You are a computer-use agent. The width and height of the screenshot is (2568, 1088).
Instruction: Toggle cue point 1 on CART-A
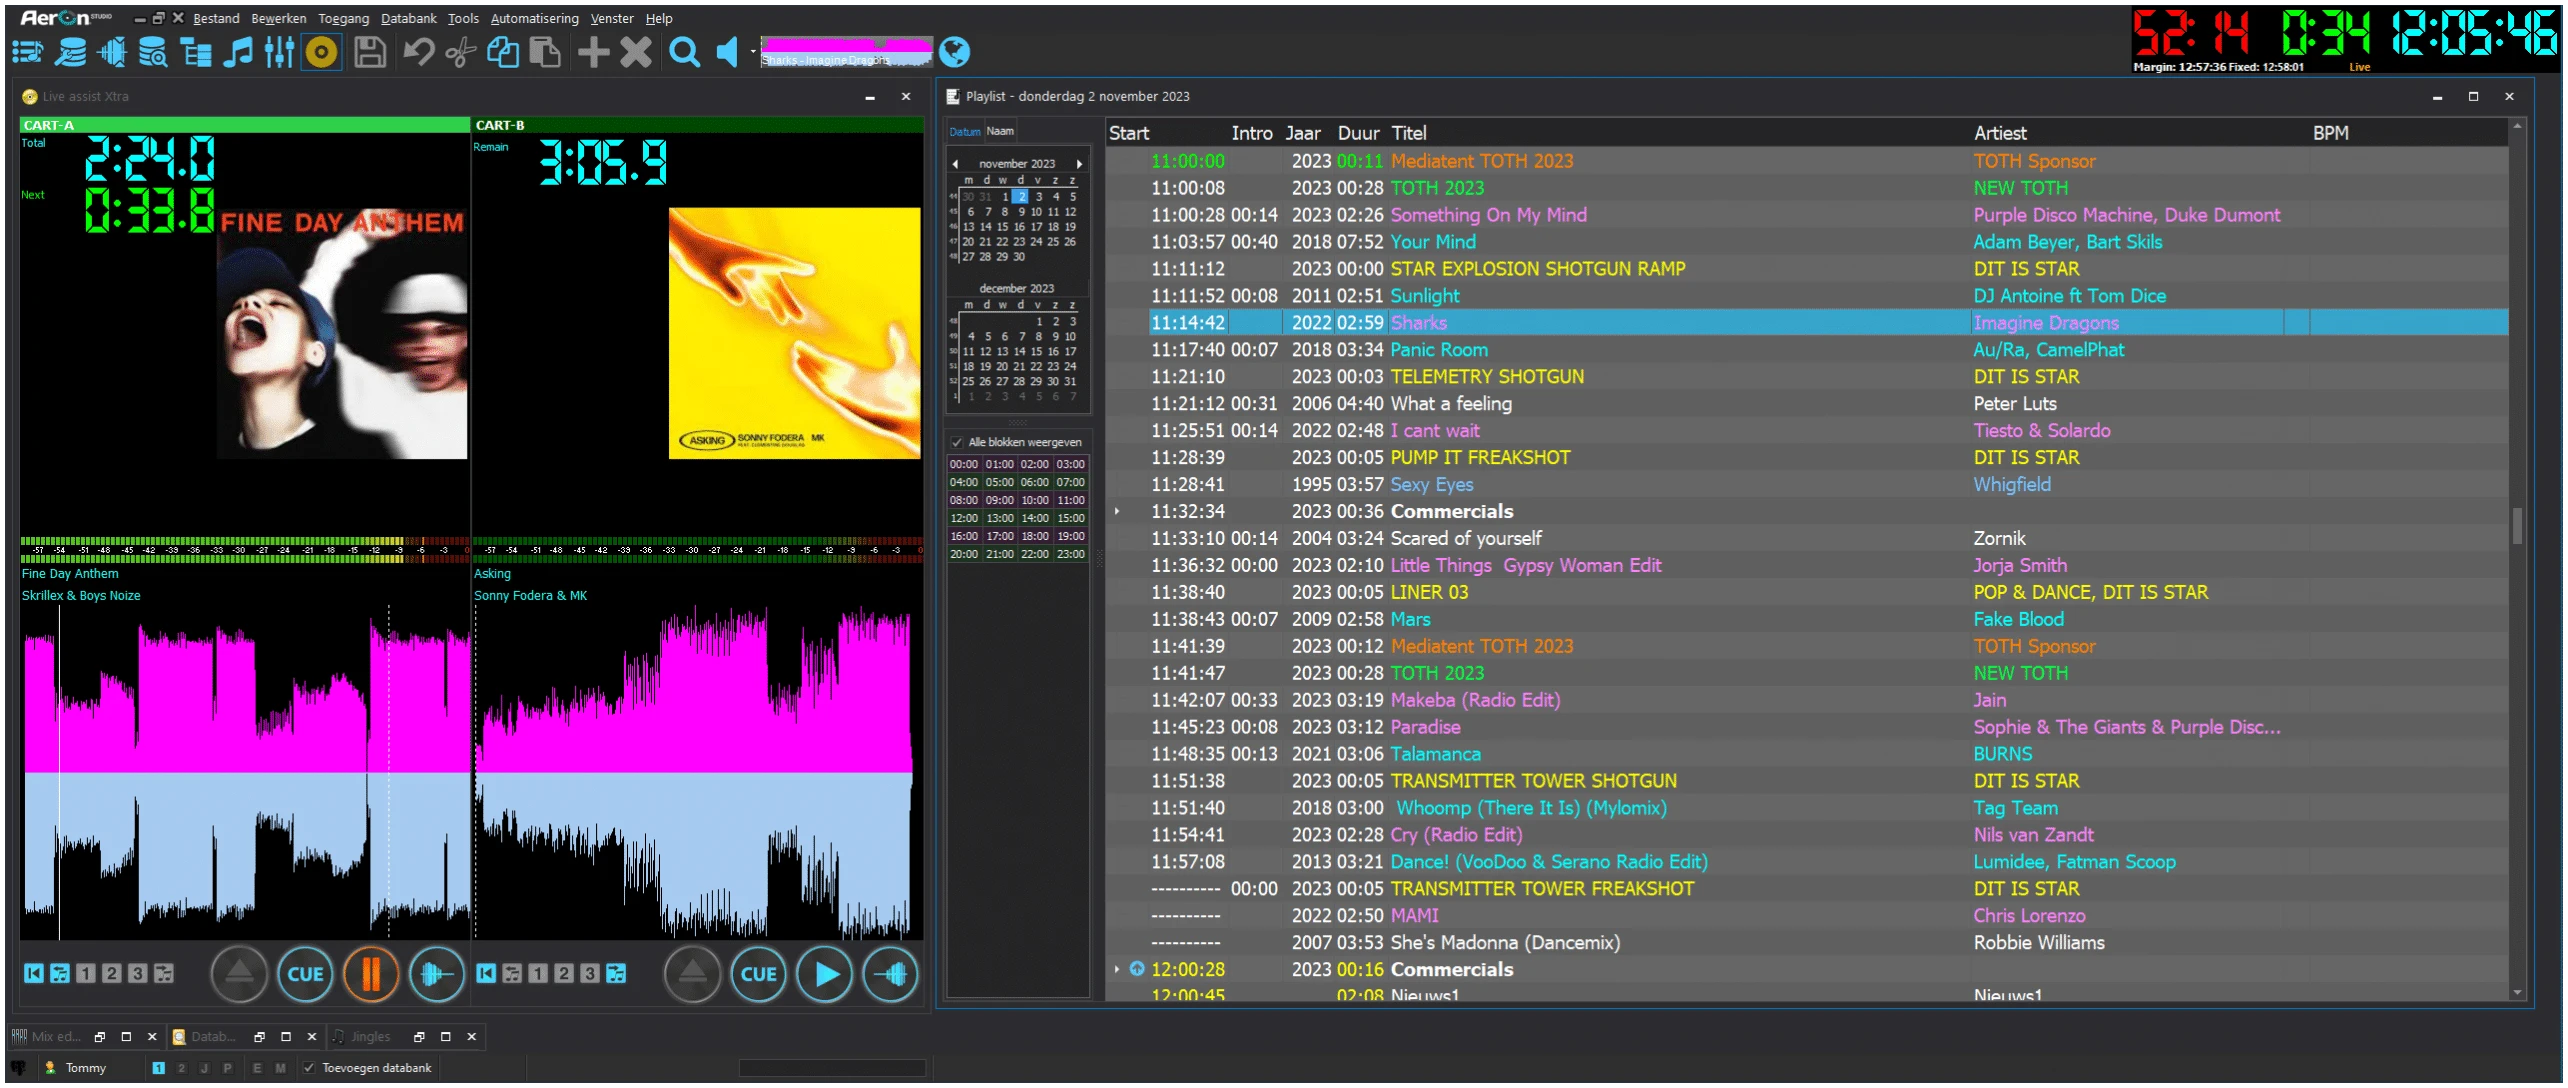tap(86, 973)
